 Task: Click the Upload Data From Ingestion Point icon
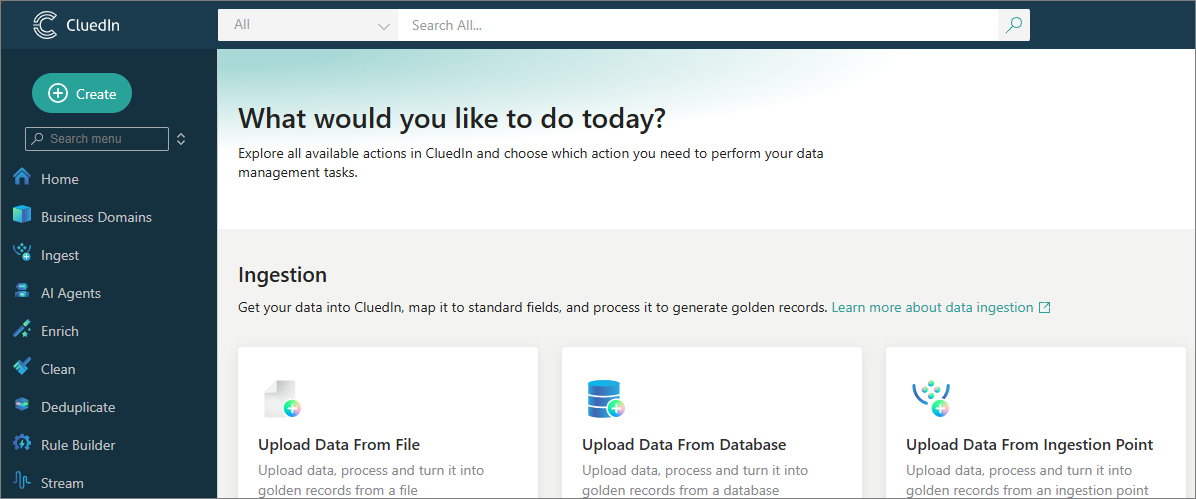click(x=930, y=399)
